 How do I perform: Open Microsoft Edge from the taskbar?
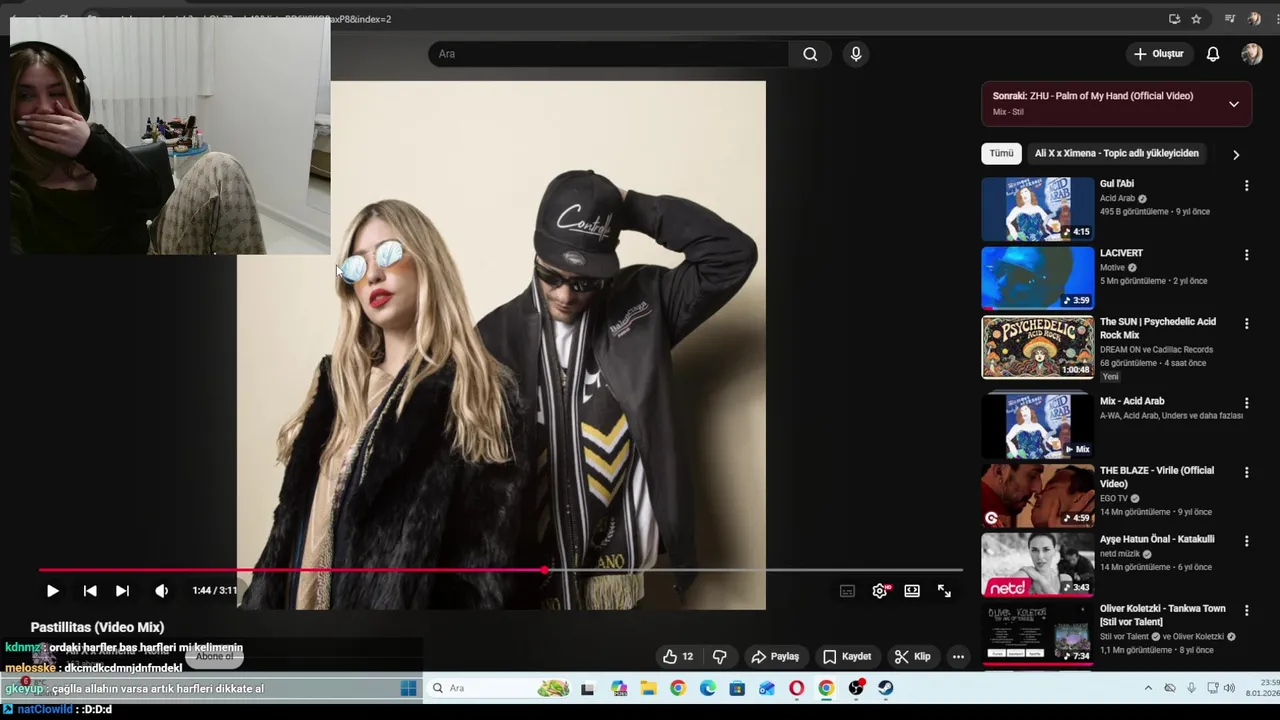[x=707, y=688]
